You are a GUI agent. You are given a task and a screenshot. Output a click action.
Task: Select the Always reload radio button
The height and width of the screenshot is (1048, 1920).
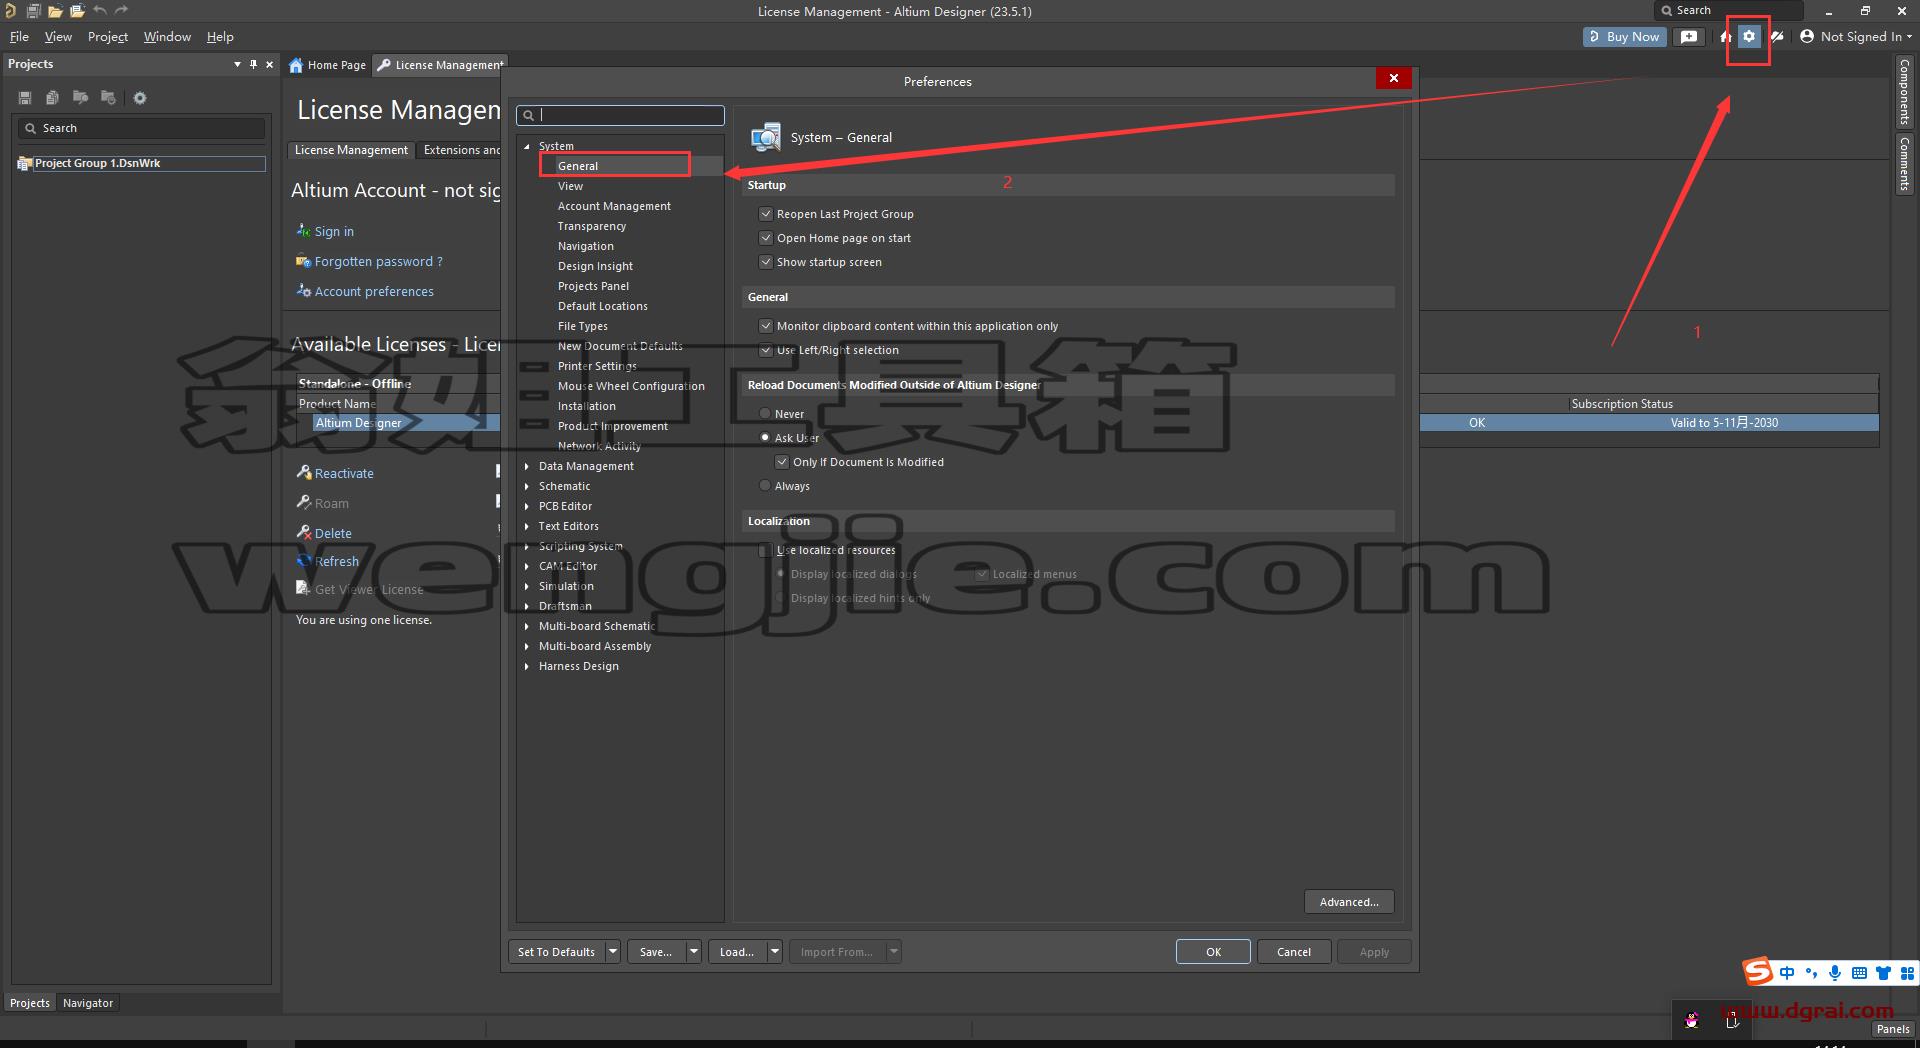[765, 486]
